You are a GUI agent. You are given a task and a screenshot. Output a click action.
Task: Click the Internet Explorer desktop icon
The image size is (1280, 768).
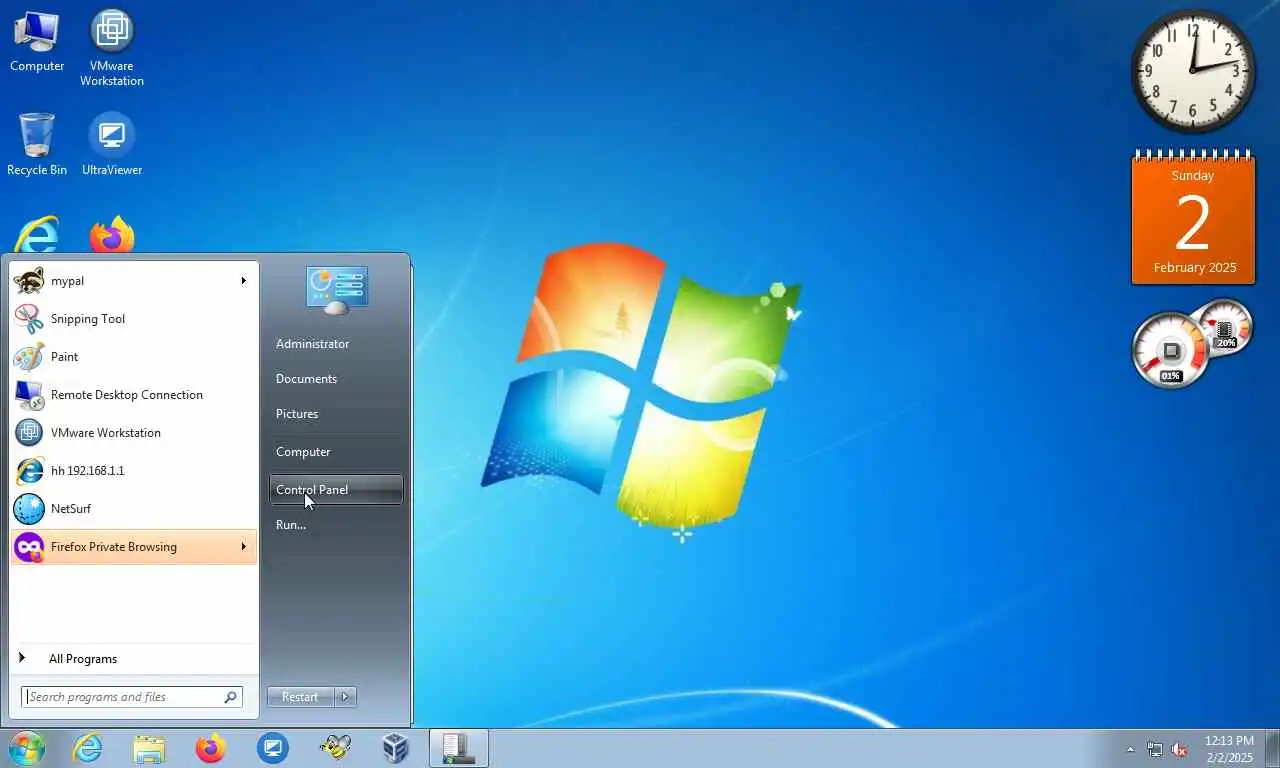37,235
